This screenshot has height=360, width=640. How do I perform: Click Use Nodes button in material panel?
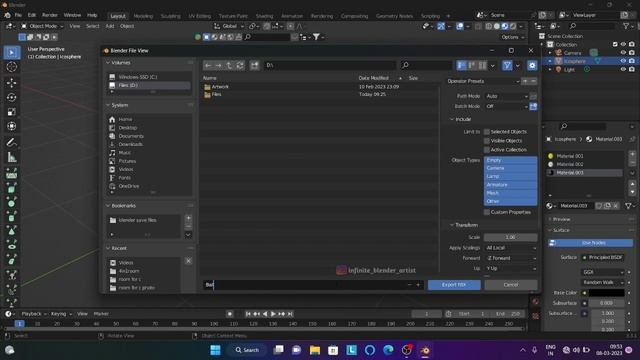tap(591, 243)
